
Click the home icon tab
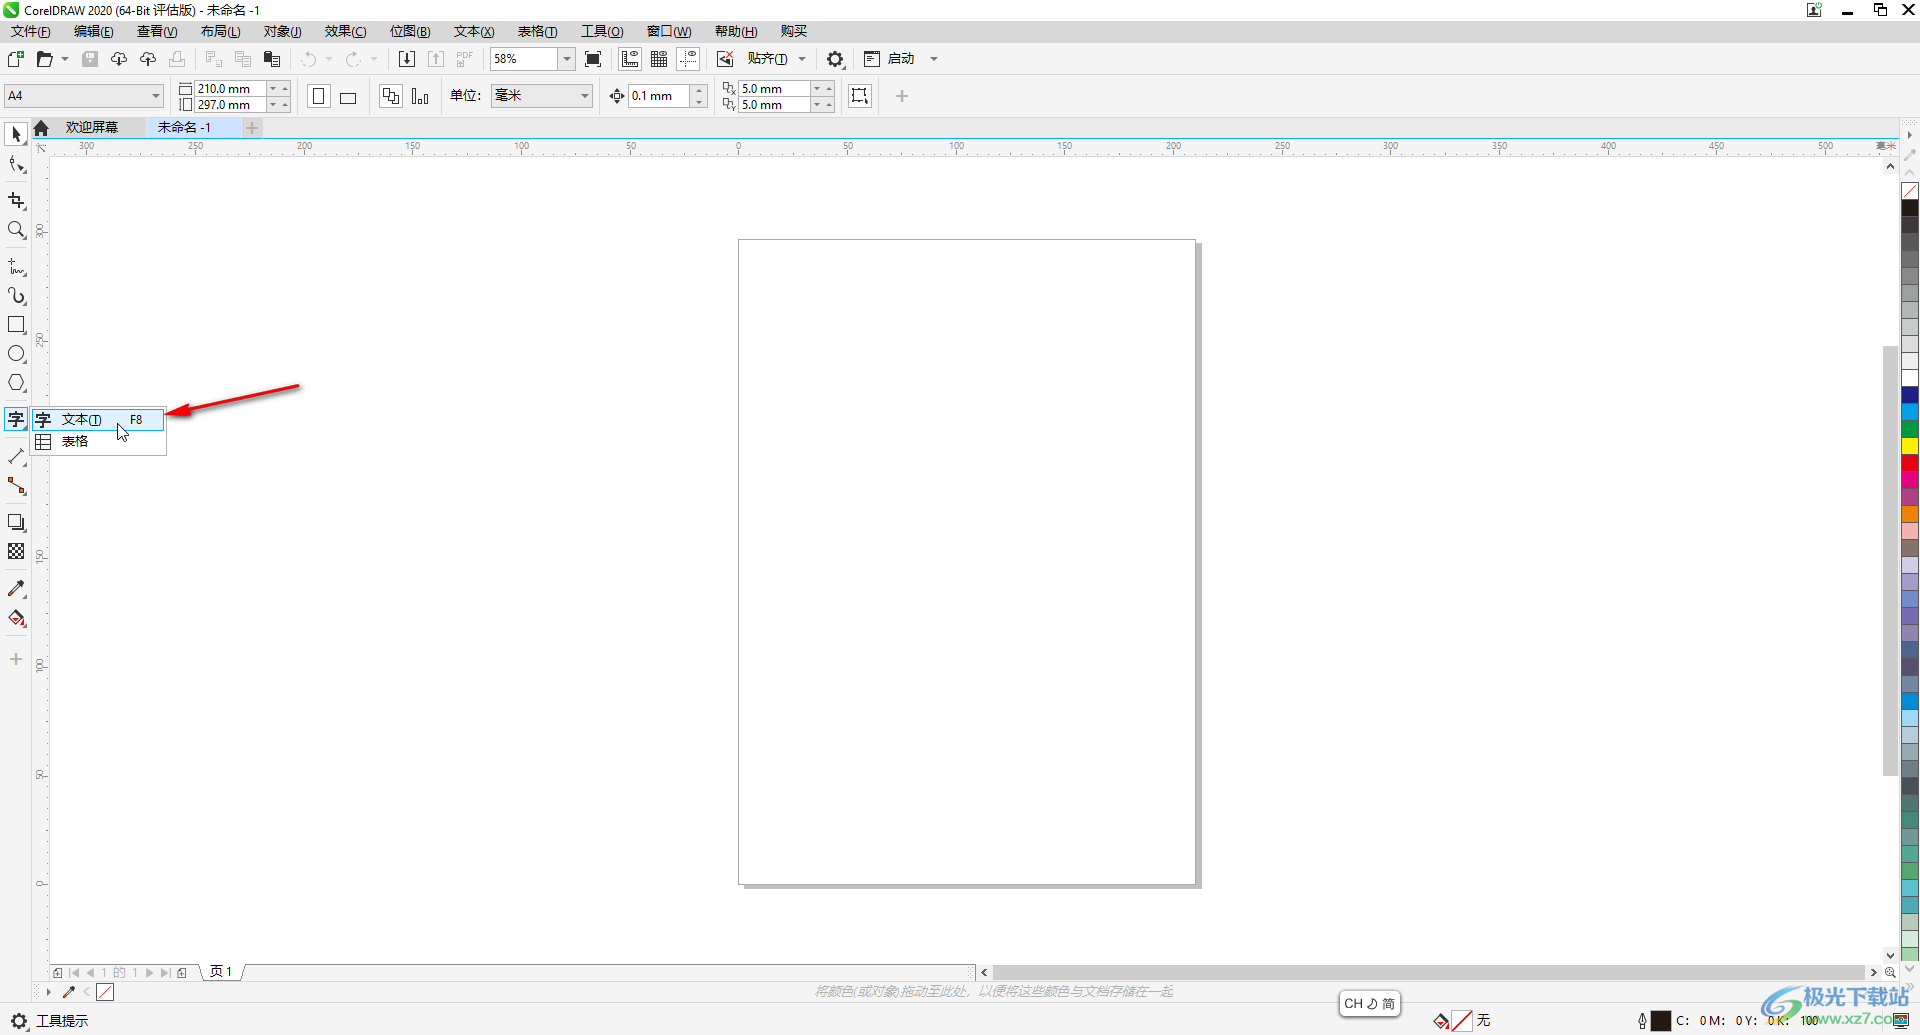tap(41, 128)
